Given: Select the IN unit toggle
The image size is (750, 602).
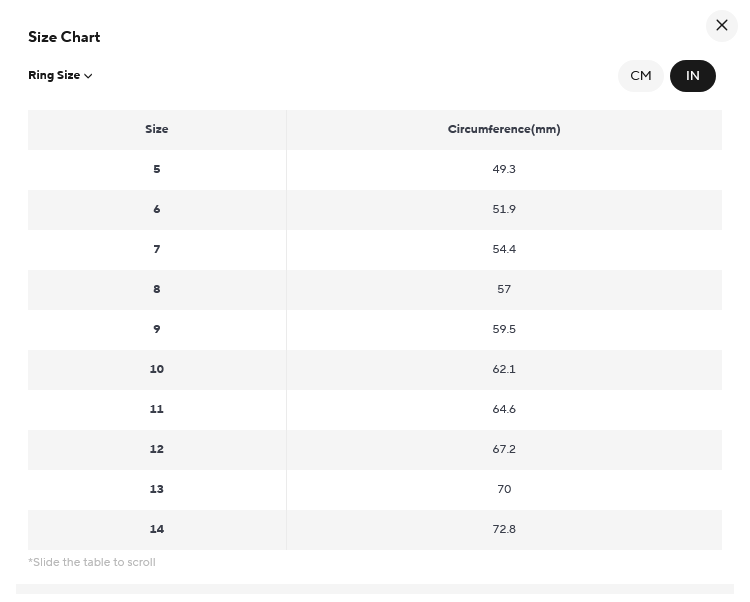Looking at the screenshot, I should [x=692, y=76].
